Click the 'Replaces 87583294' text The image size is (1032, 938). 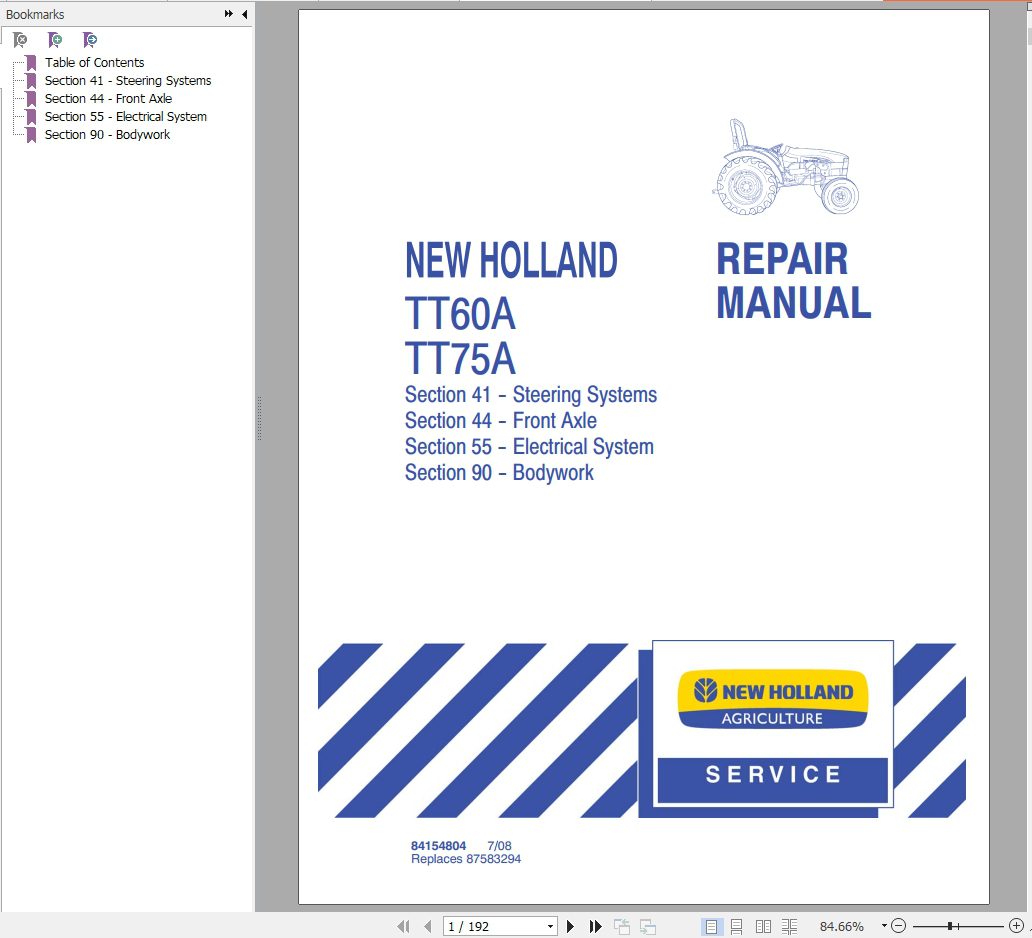pyautogui.click(x=466, y=859)
